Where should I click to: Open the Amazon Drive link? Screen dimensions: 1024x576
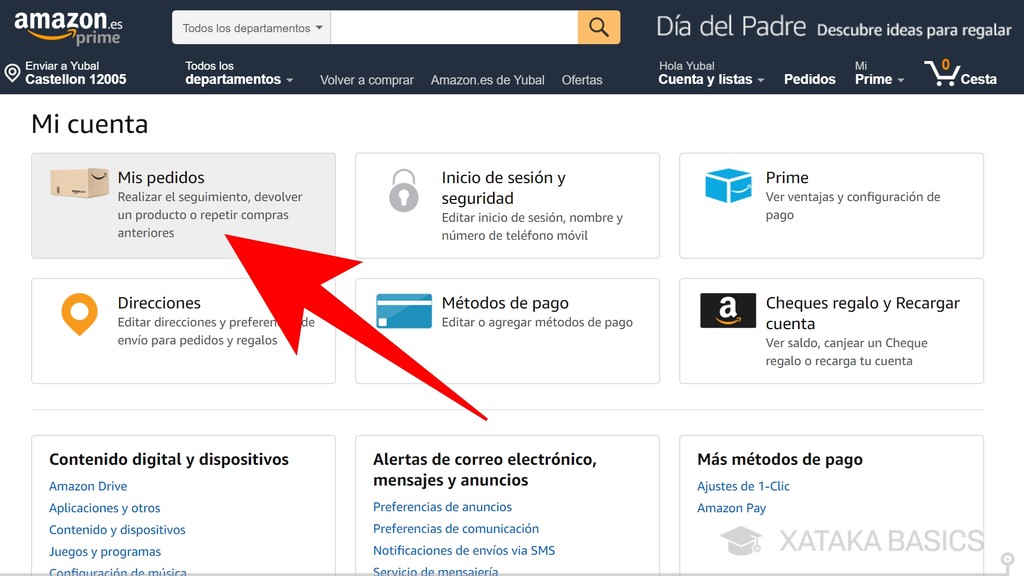(x=86, y=486)
